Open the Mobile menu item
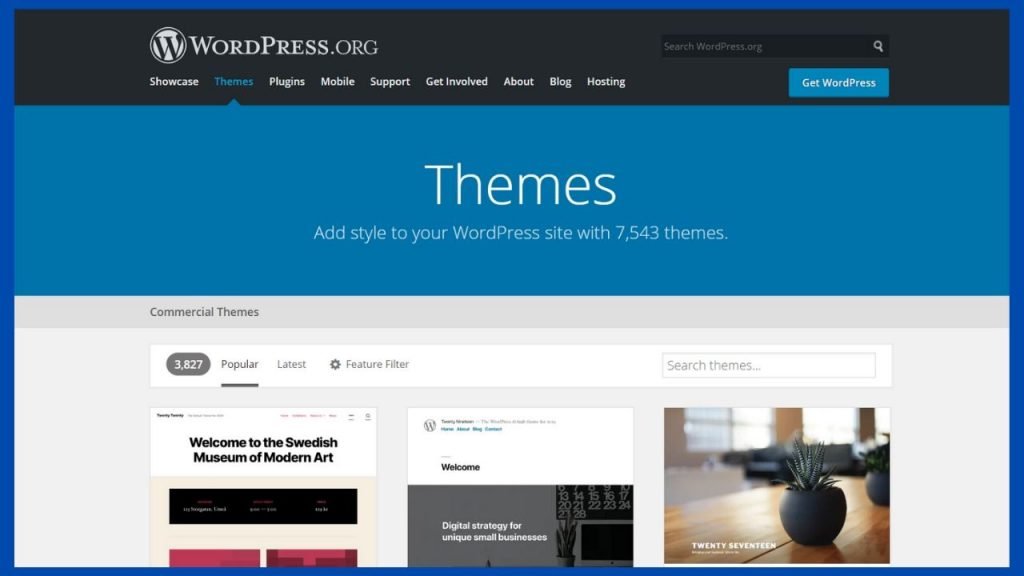 [x=338, y=82]
